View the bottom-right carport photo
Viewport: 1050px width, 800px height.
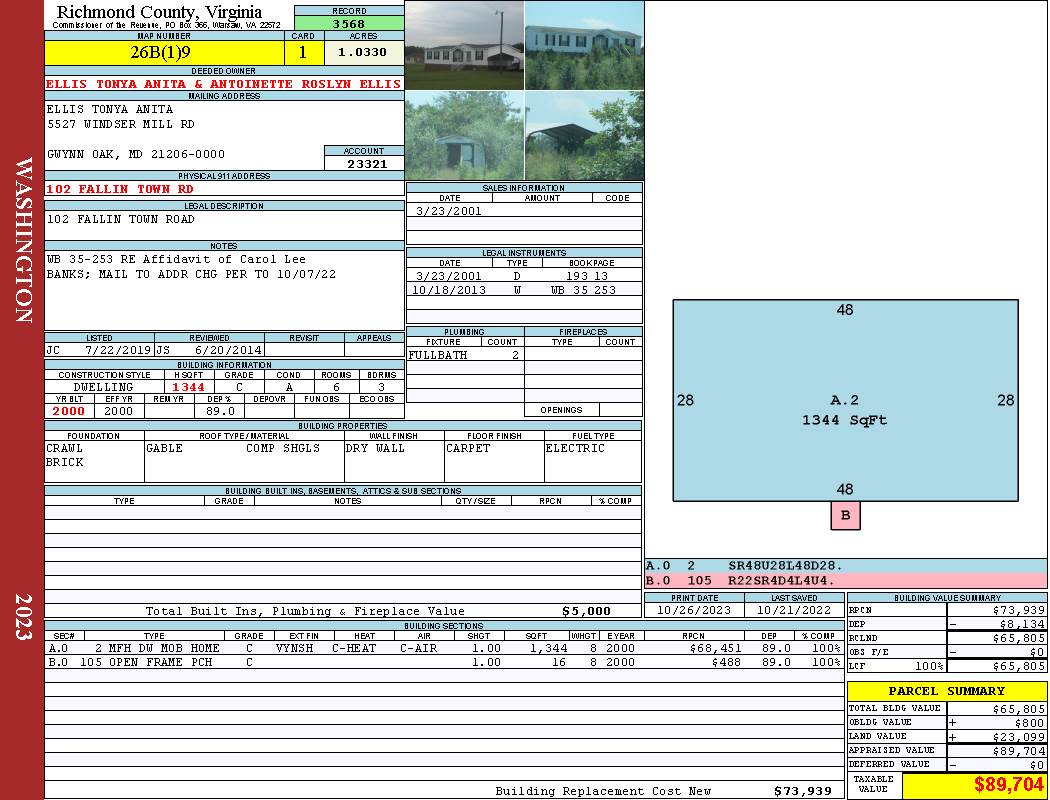(584, 135)
